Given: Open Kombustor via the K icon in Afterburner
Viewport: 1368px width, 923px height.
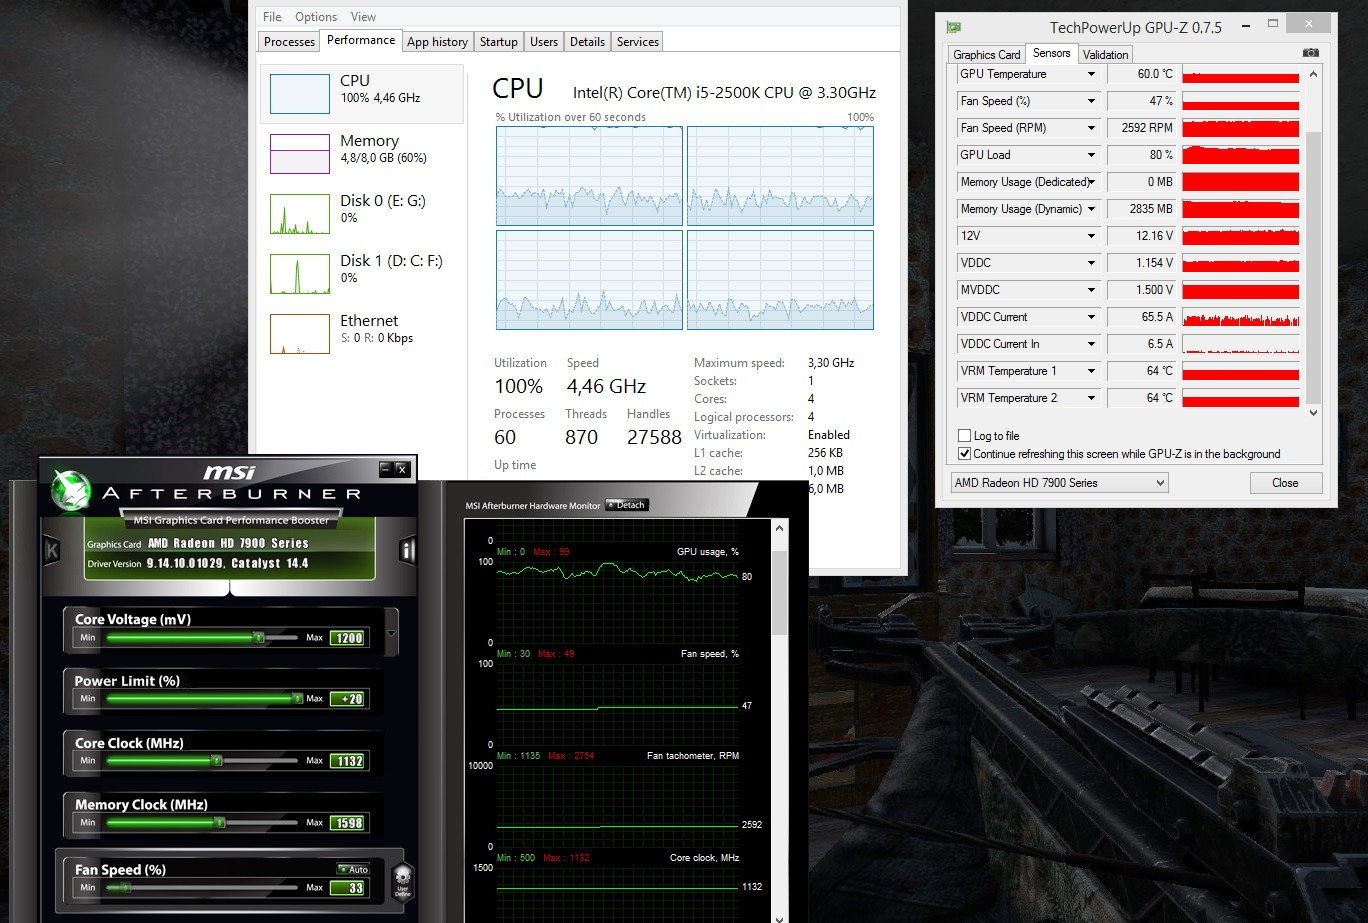Looking at the screenshot, I should pos(52,550).
